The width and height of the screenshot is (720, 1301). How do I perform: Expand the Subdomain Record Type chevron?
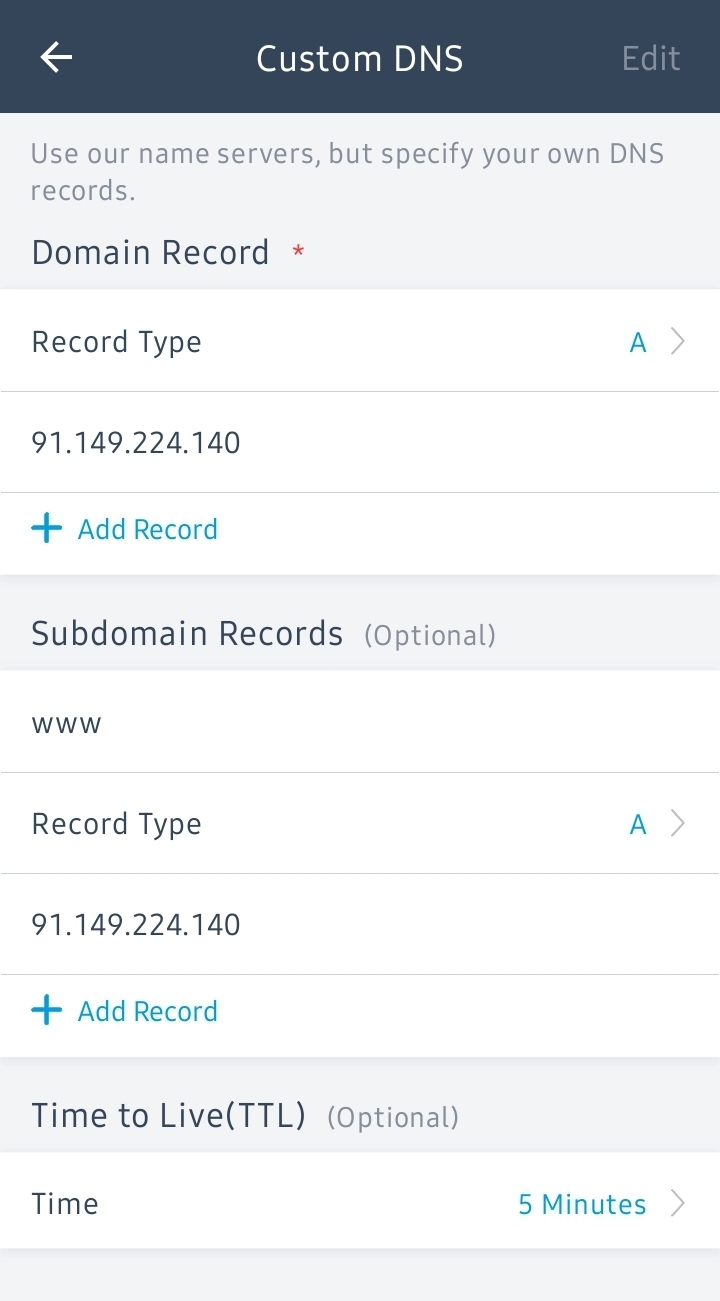pyautogui.click(x=678, y=824)
